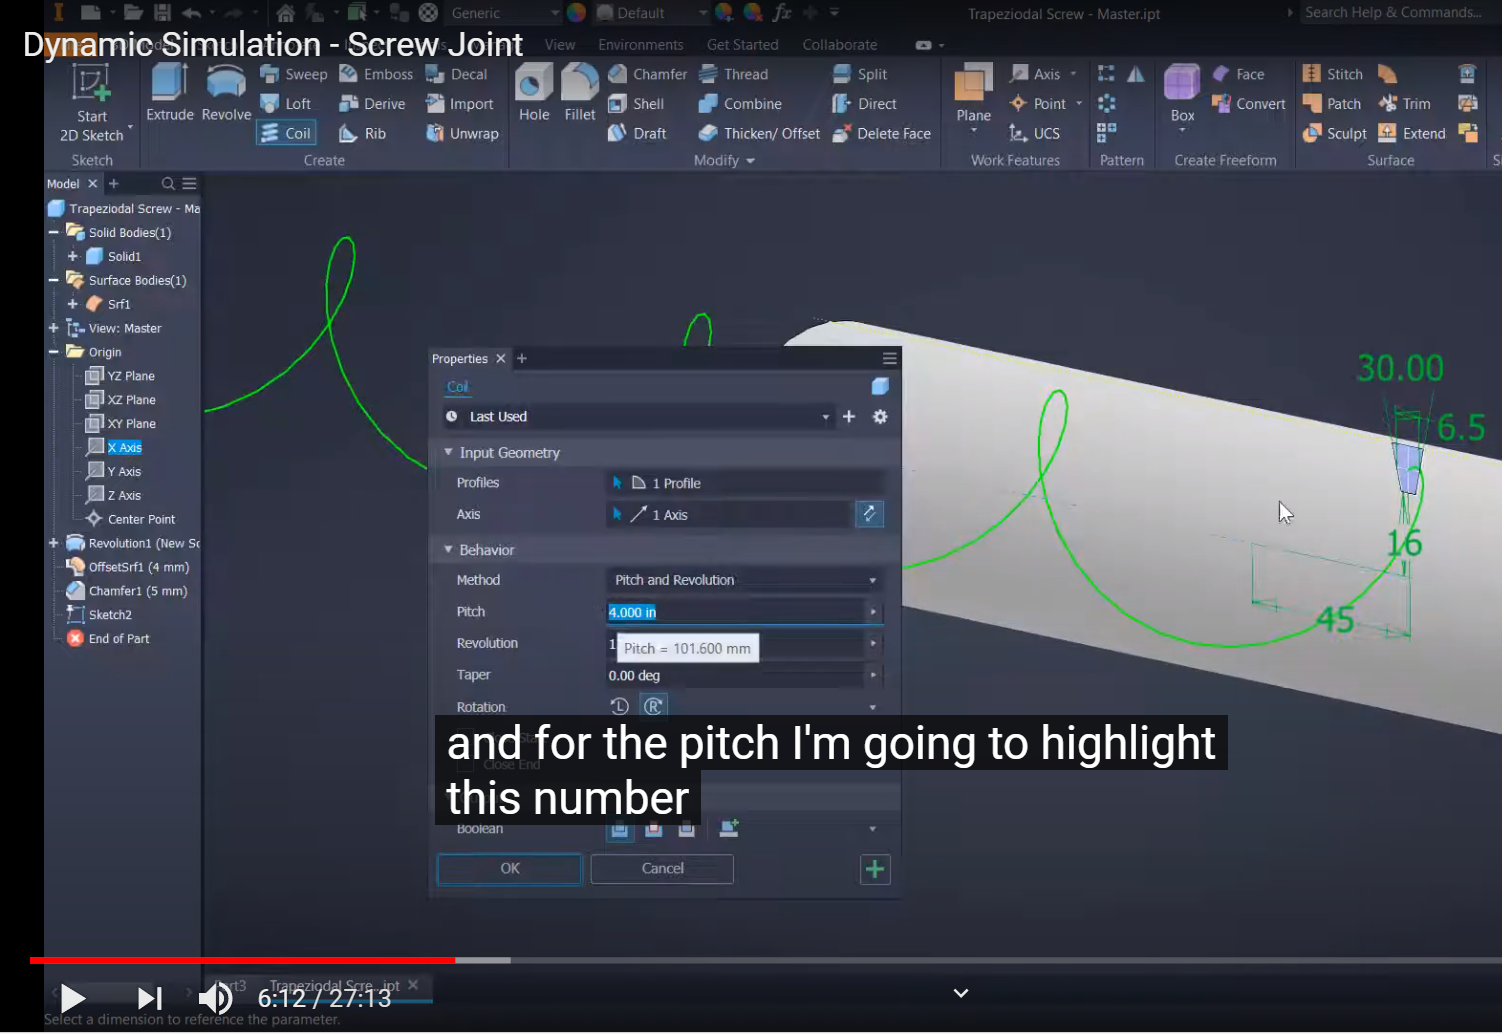
Task: Open the Hole tool
Action: tap(533, 95)
